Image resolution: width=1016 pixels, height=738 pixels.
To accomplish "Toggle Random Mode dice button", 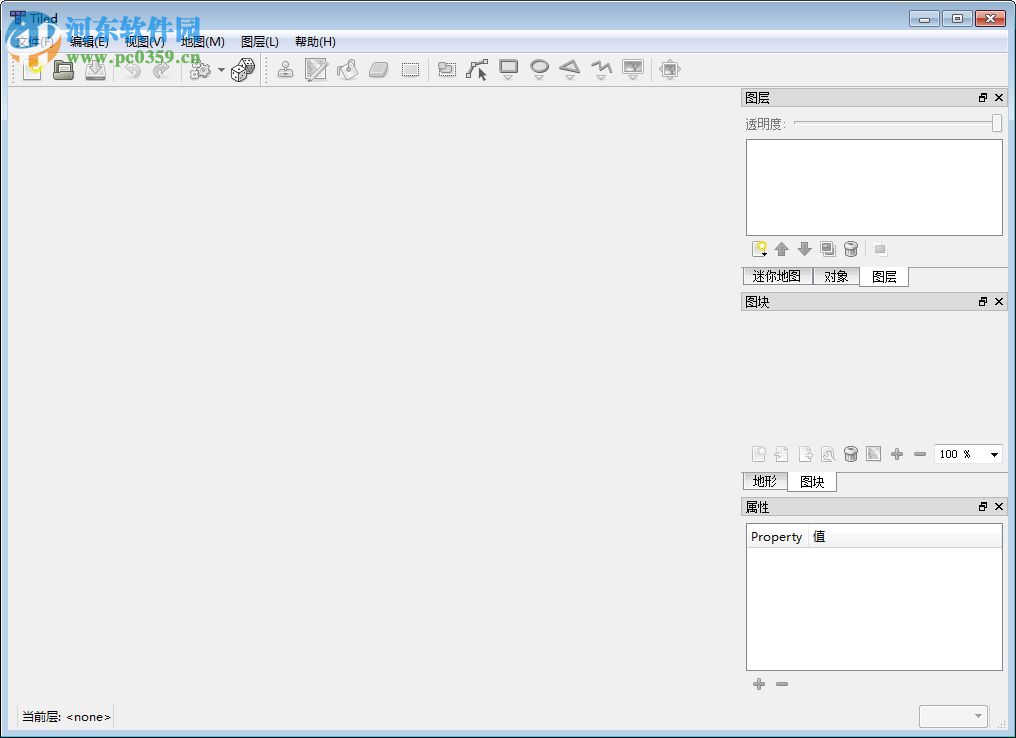I will tap(242, 70).
